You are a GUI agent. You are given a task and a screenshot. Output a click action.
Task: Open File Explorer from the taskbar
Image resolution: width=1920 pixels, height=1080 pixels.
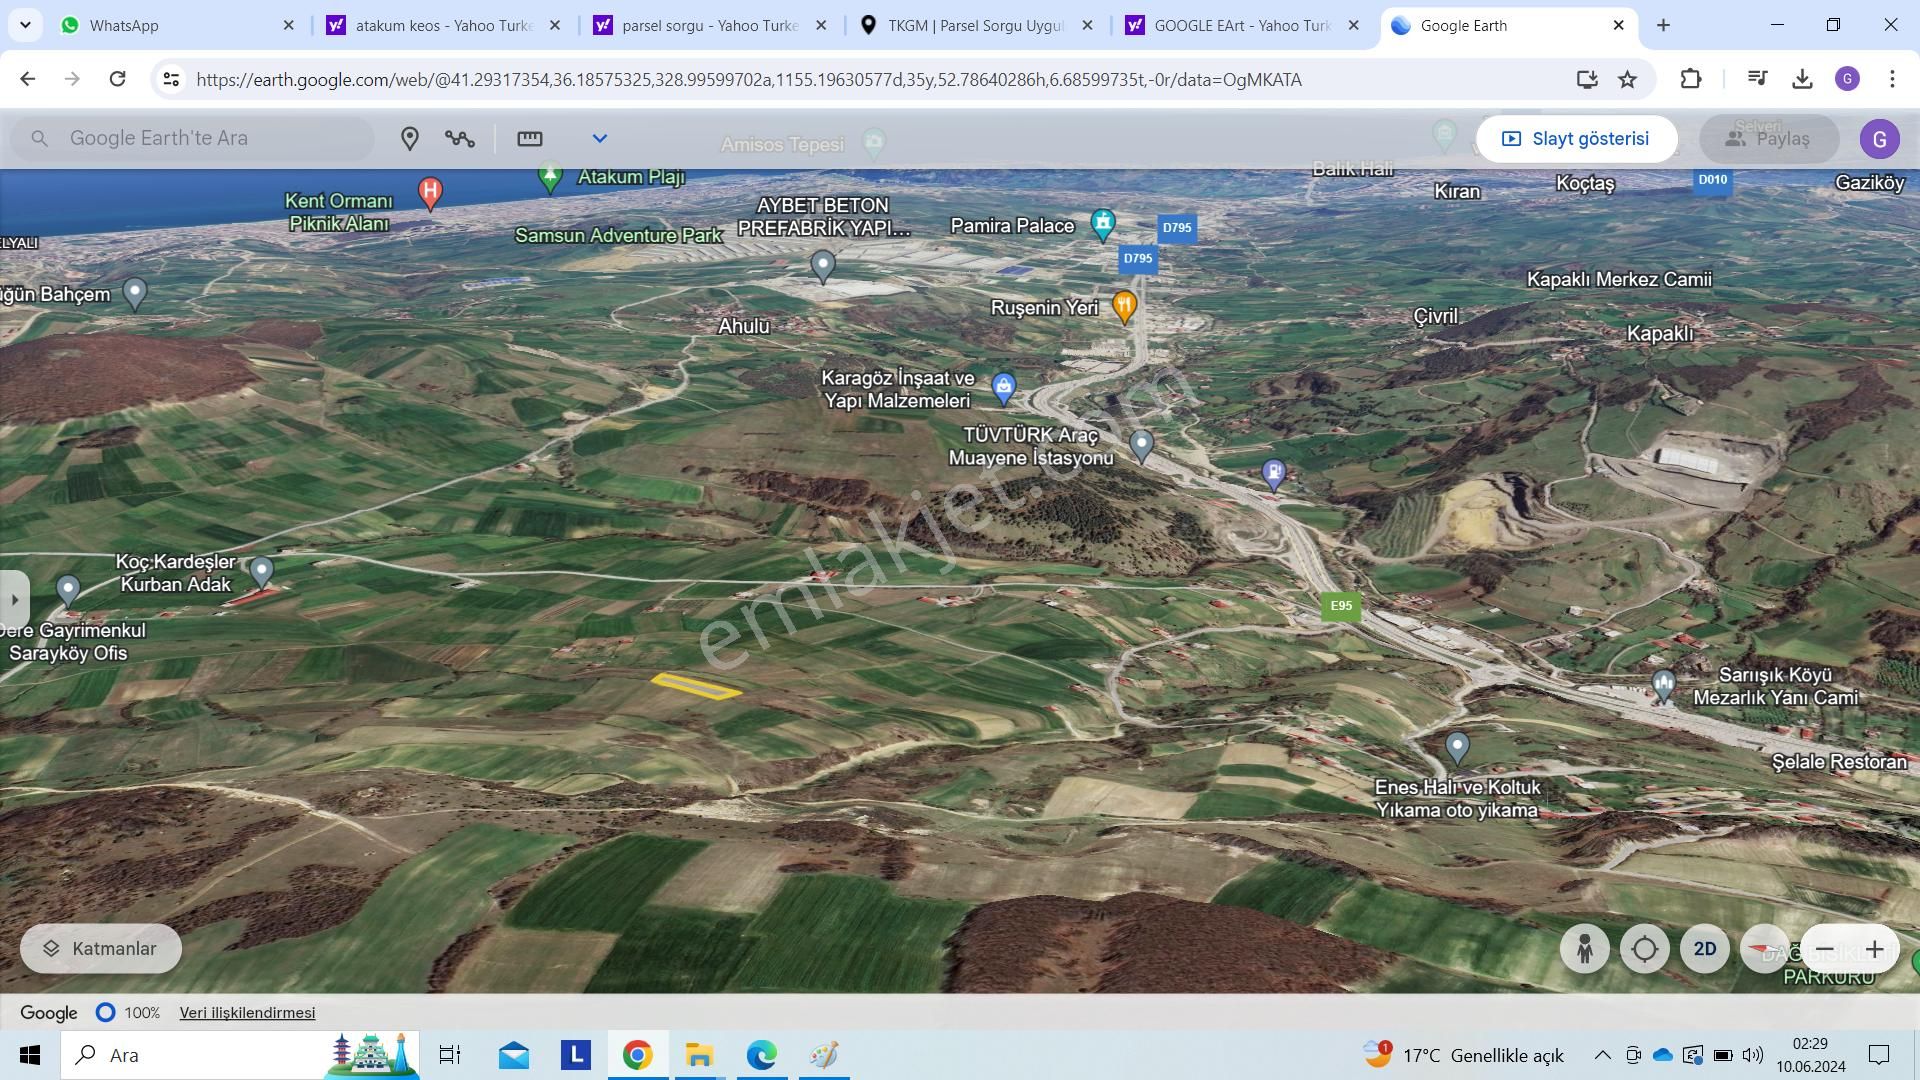pyautogui.click(x=699, y=1055)
